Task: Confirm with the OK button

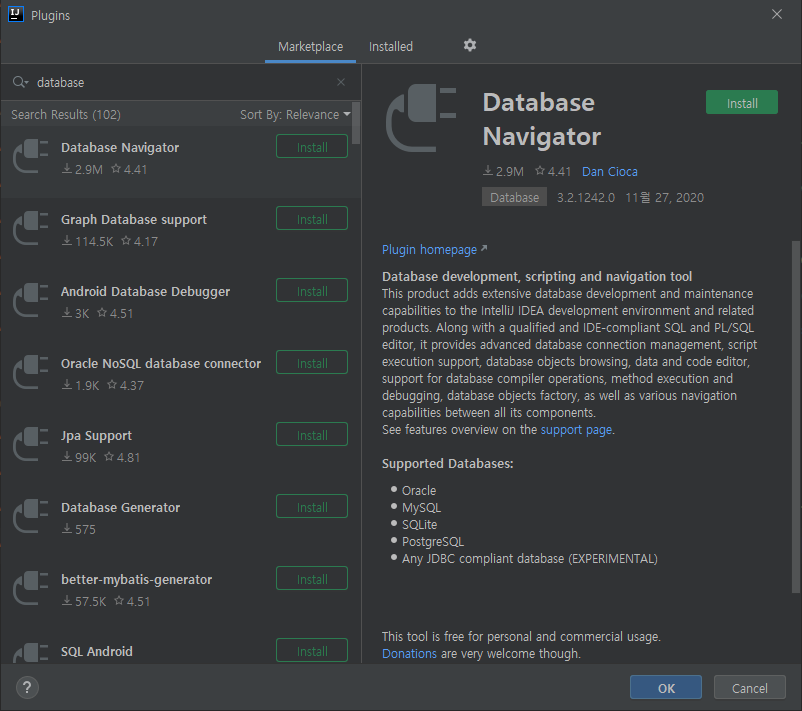Action: click(666, 688)
